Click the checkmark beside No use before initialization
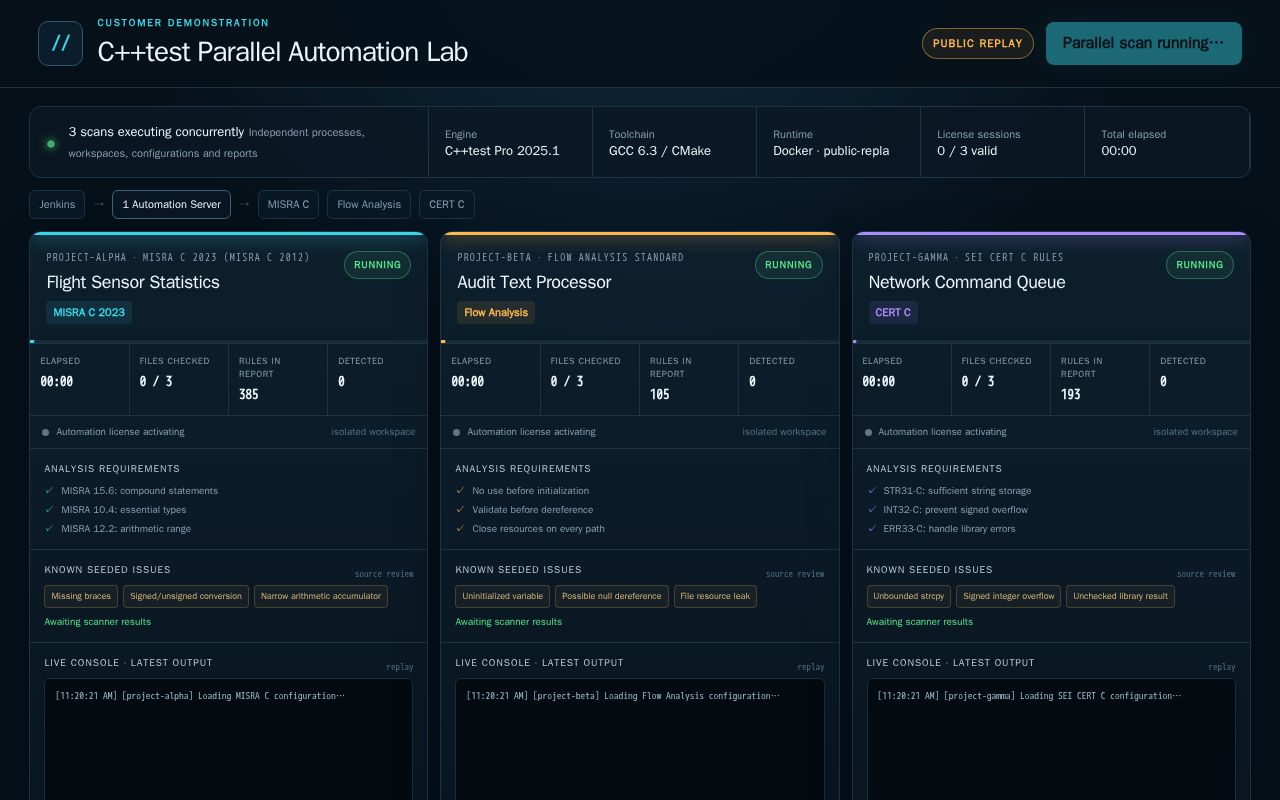Screen dimensions: 1280x800 point(460,490)
